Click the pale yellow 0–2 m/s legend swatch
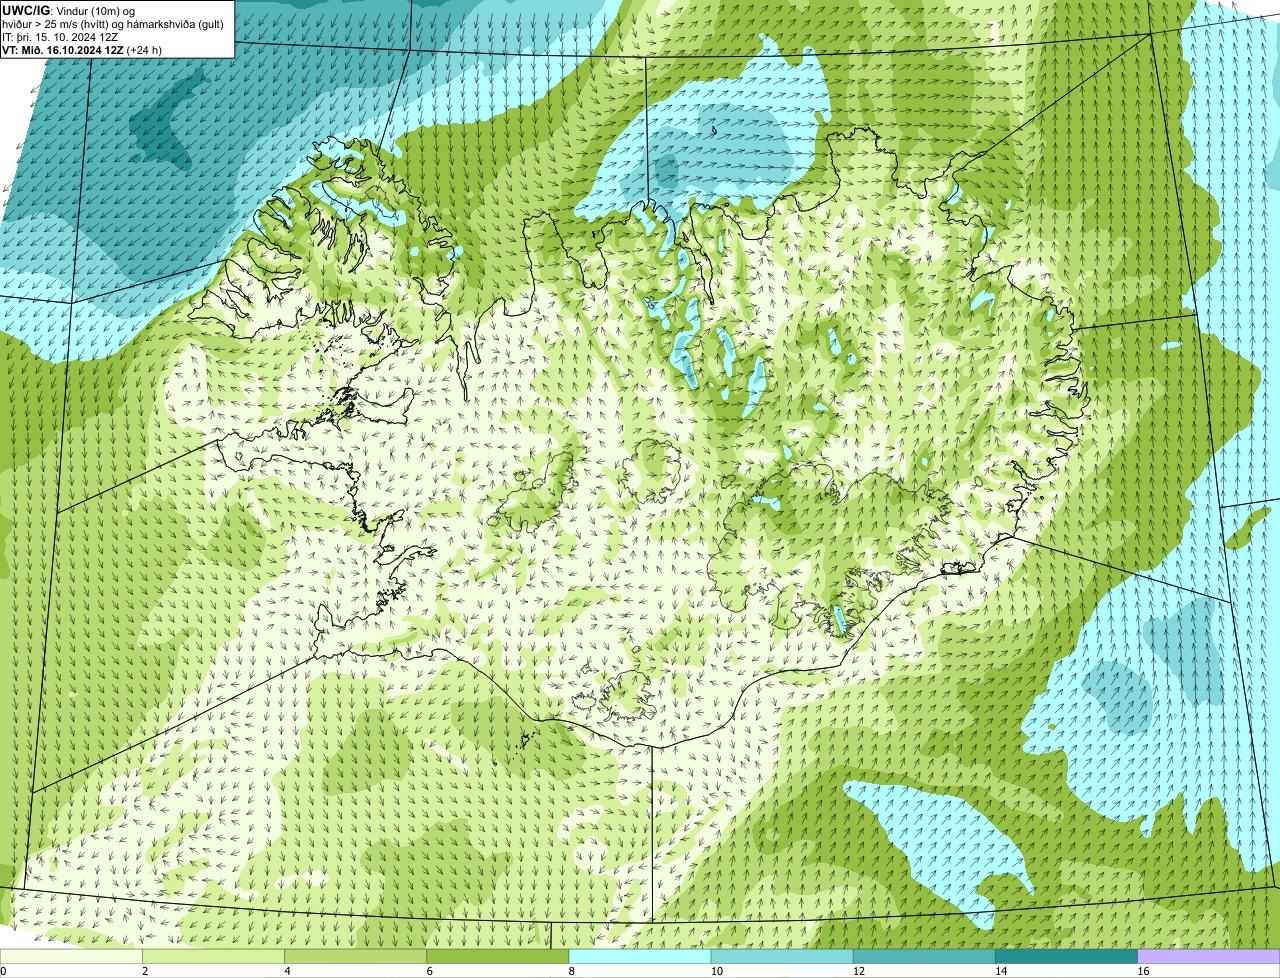1280x978 pixels. (x=71, y=957)
